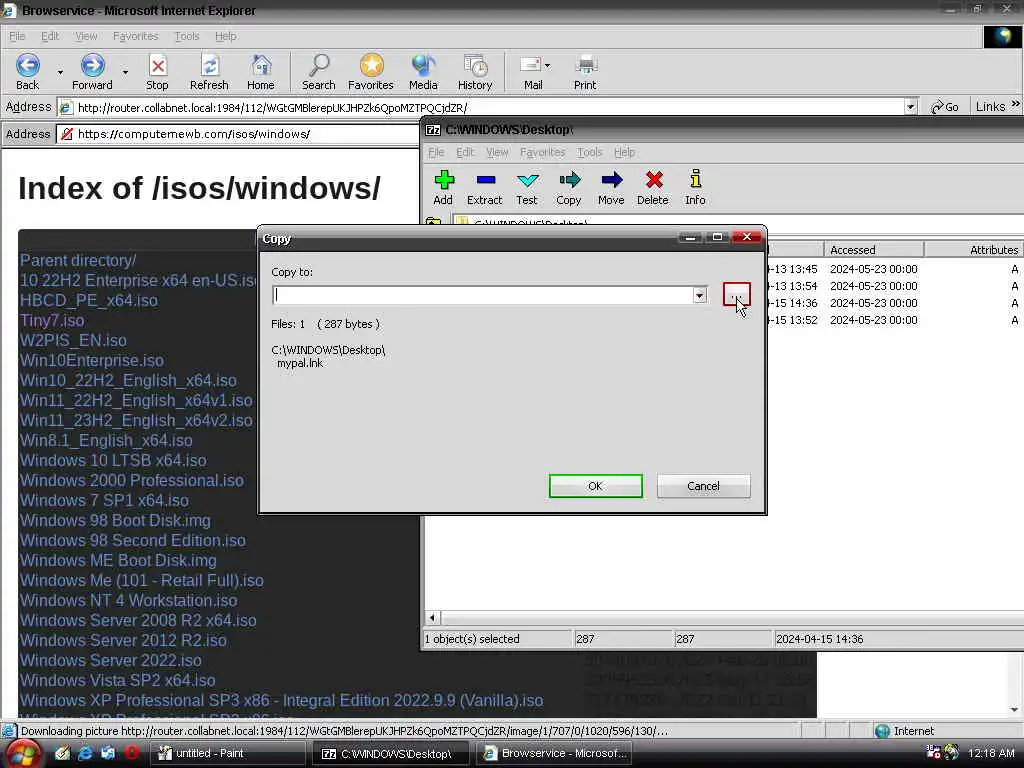Go to the Home page icon
Viewport: 1024px width, 768px height.
tap(261, 72)
